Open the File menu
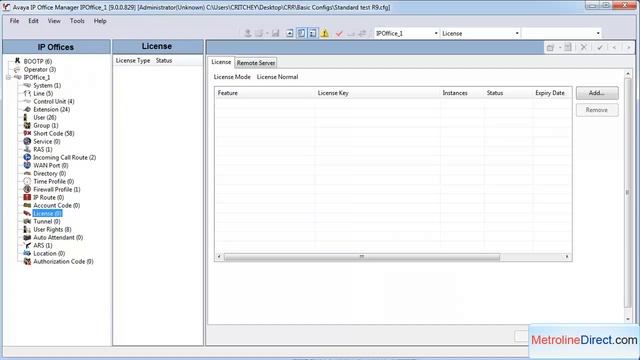Viewport: 640px width, 360px height. pos(14,21)
